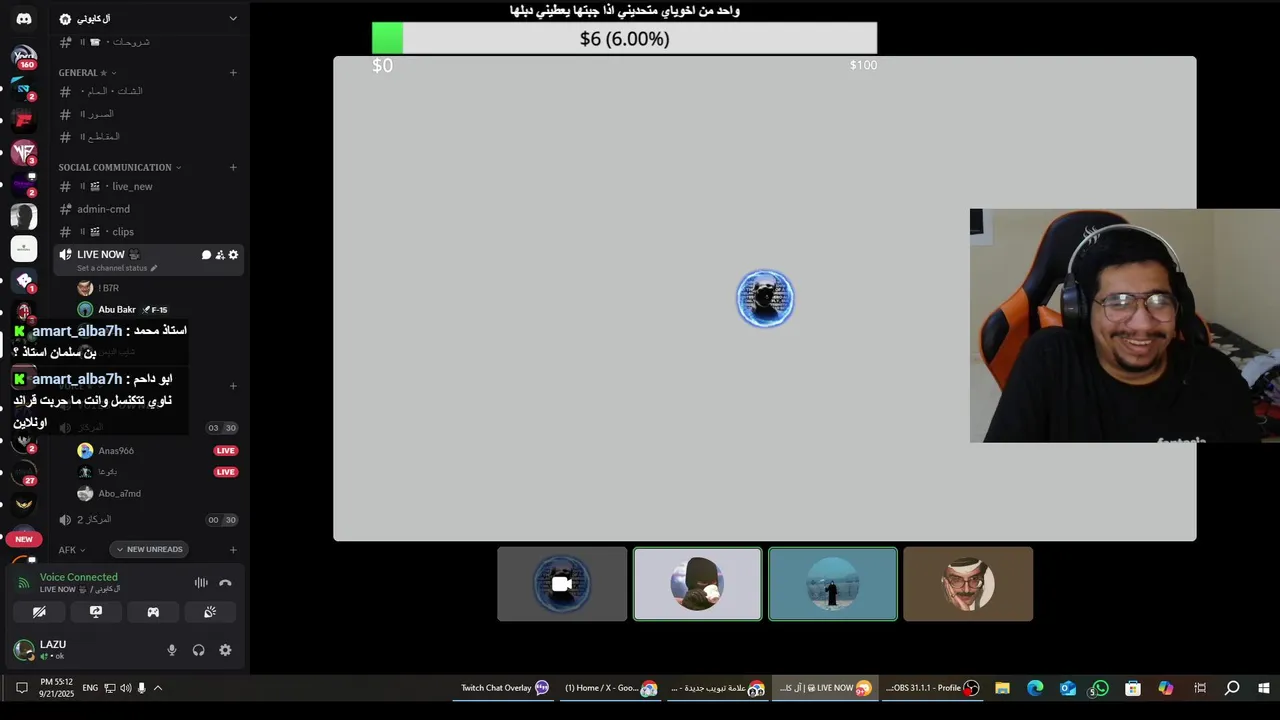
Task: Open the server icon showing badge 27
Action: [24, 472]
